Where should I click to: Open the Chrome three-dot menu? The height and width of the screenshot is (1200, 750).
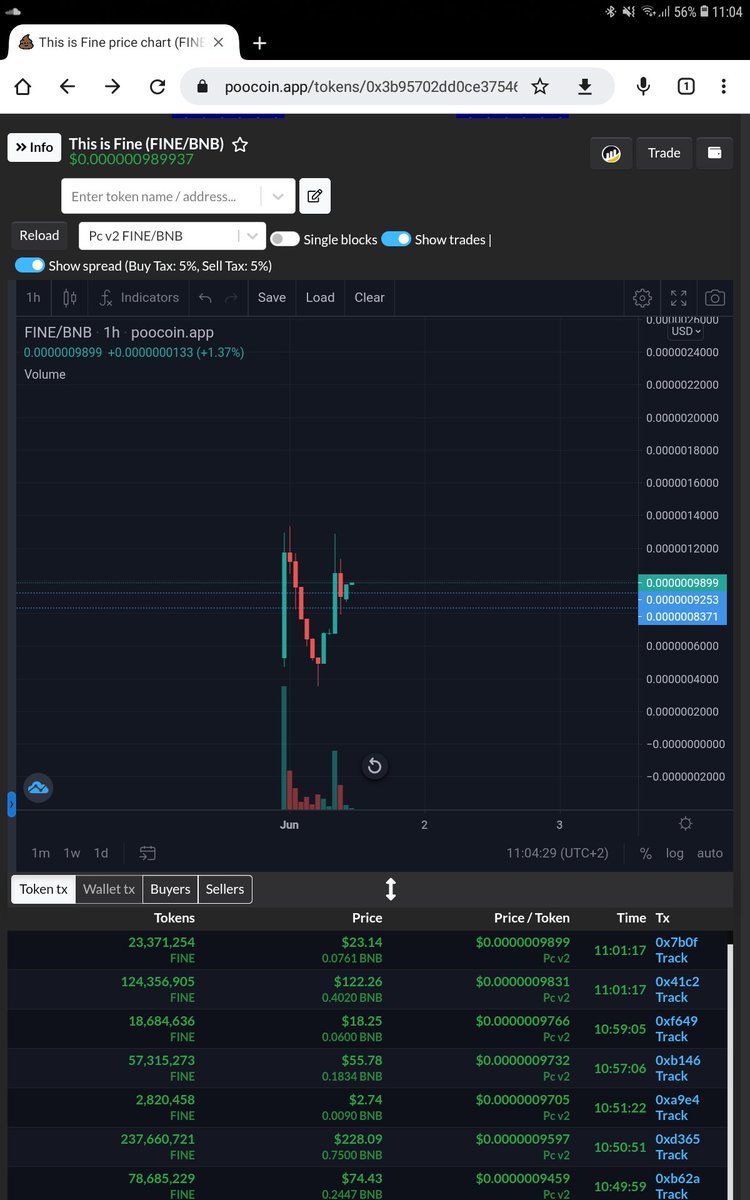pyautogui.click(x=724, y=87)
